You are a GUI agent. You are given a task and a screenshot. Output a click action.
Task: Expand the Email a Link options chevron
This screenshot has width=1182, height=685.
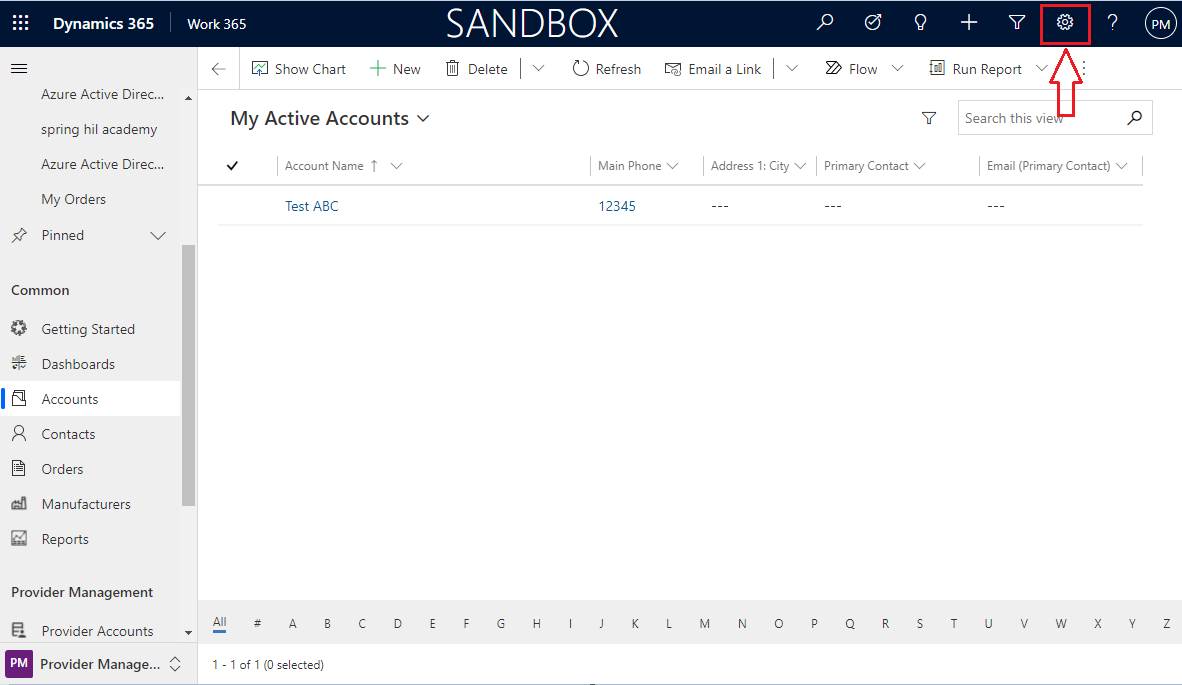point(792,69)
